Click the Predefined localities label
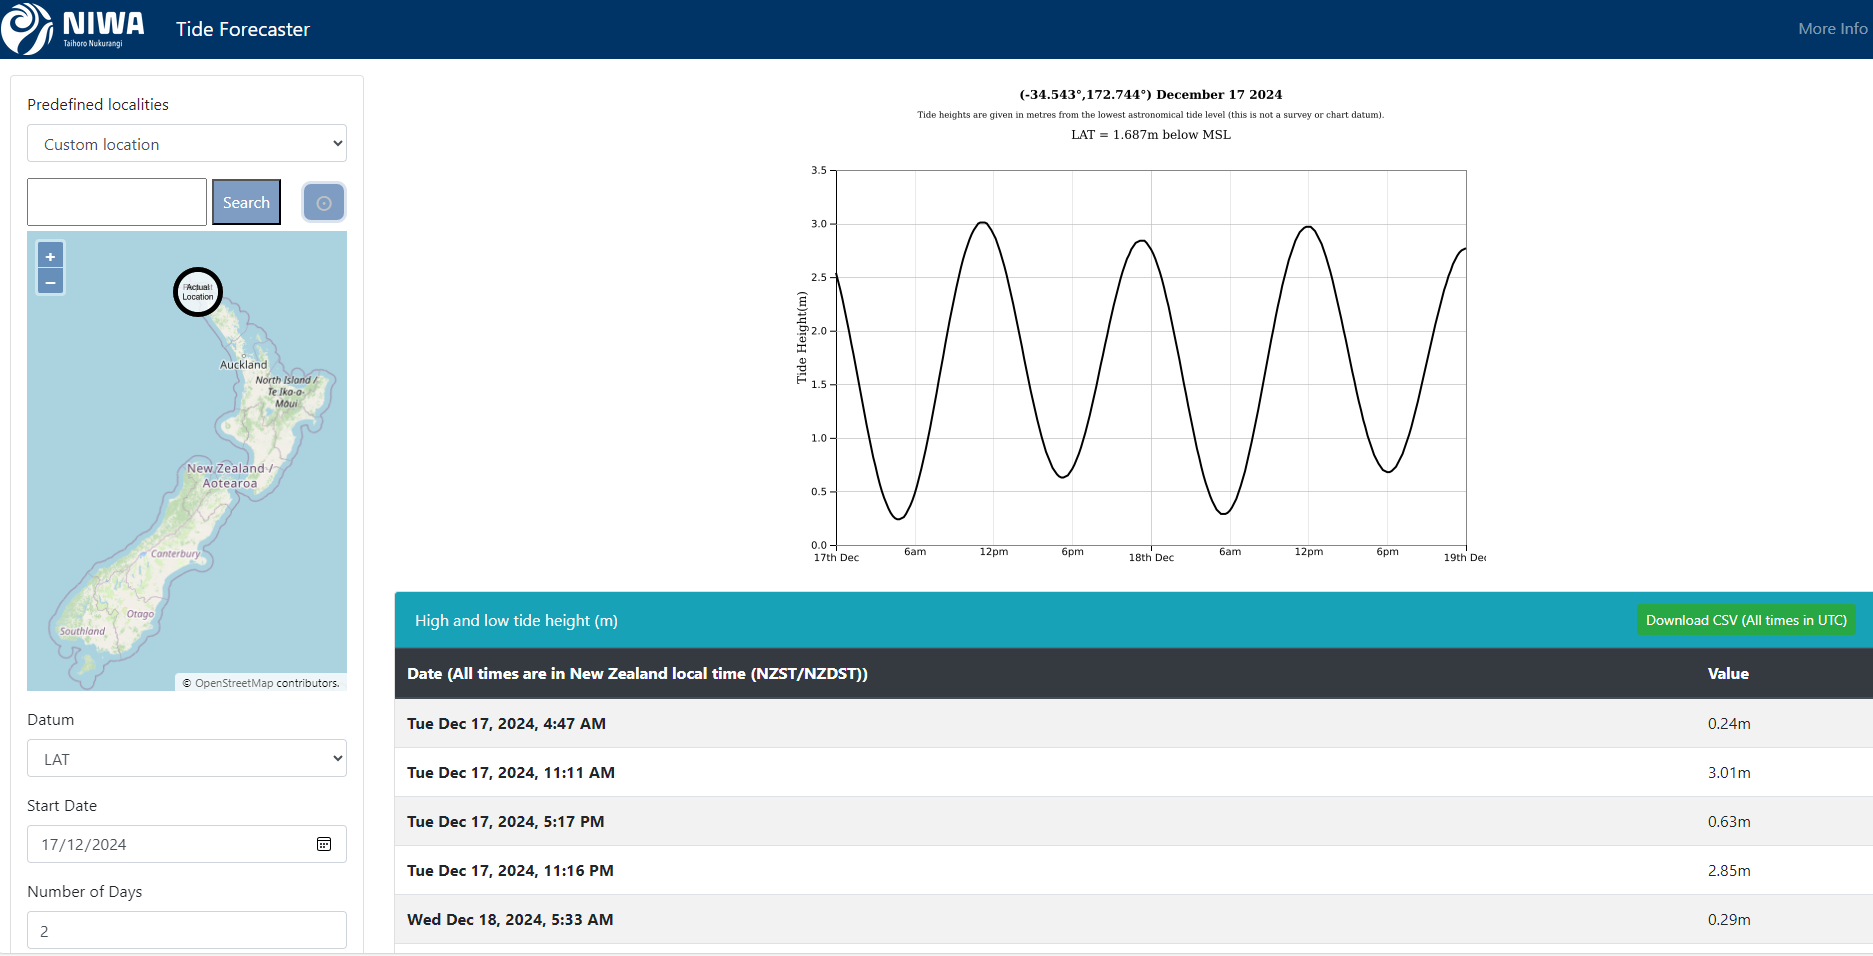Screen dimensions: 1873x956 (98, 104)
